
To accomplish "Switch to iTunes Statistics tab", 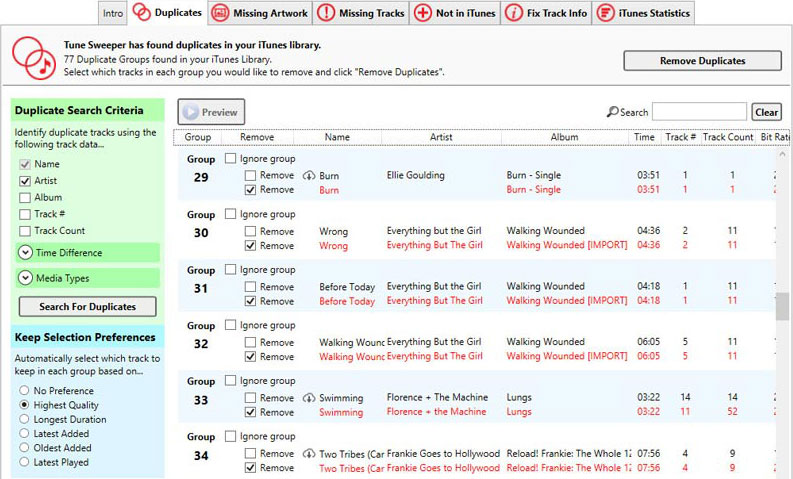I will [x=644, y=13].
